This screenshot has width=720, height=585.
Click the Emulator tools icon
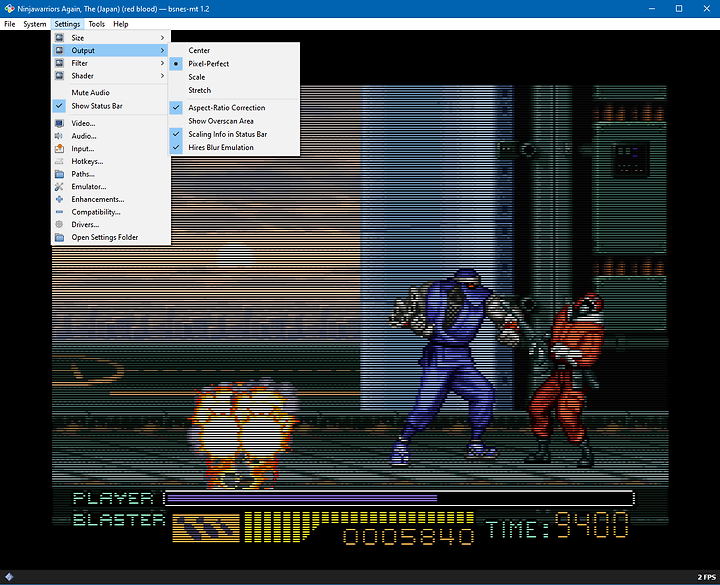click(x=59, y=186)
